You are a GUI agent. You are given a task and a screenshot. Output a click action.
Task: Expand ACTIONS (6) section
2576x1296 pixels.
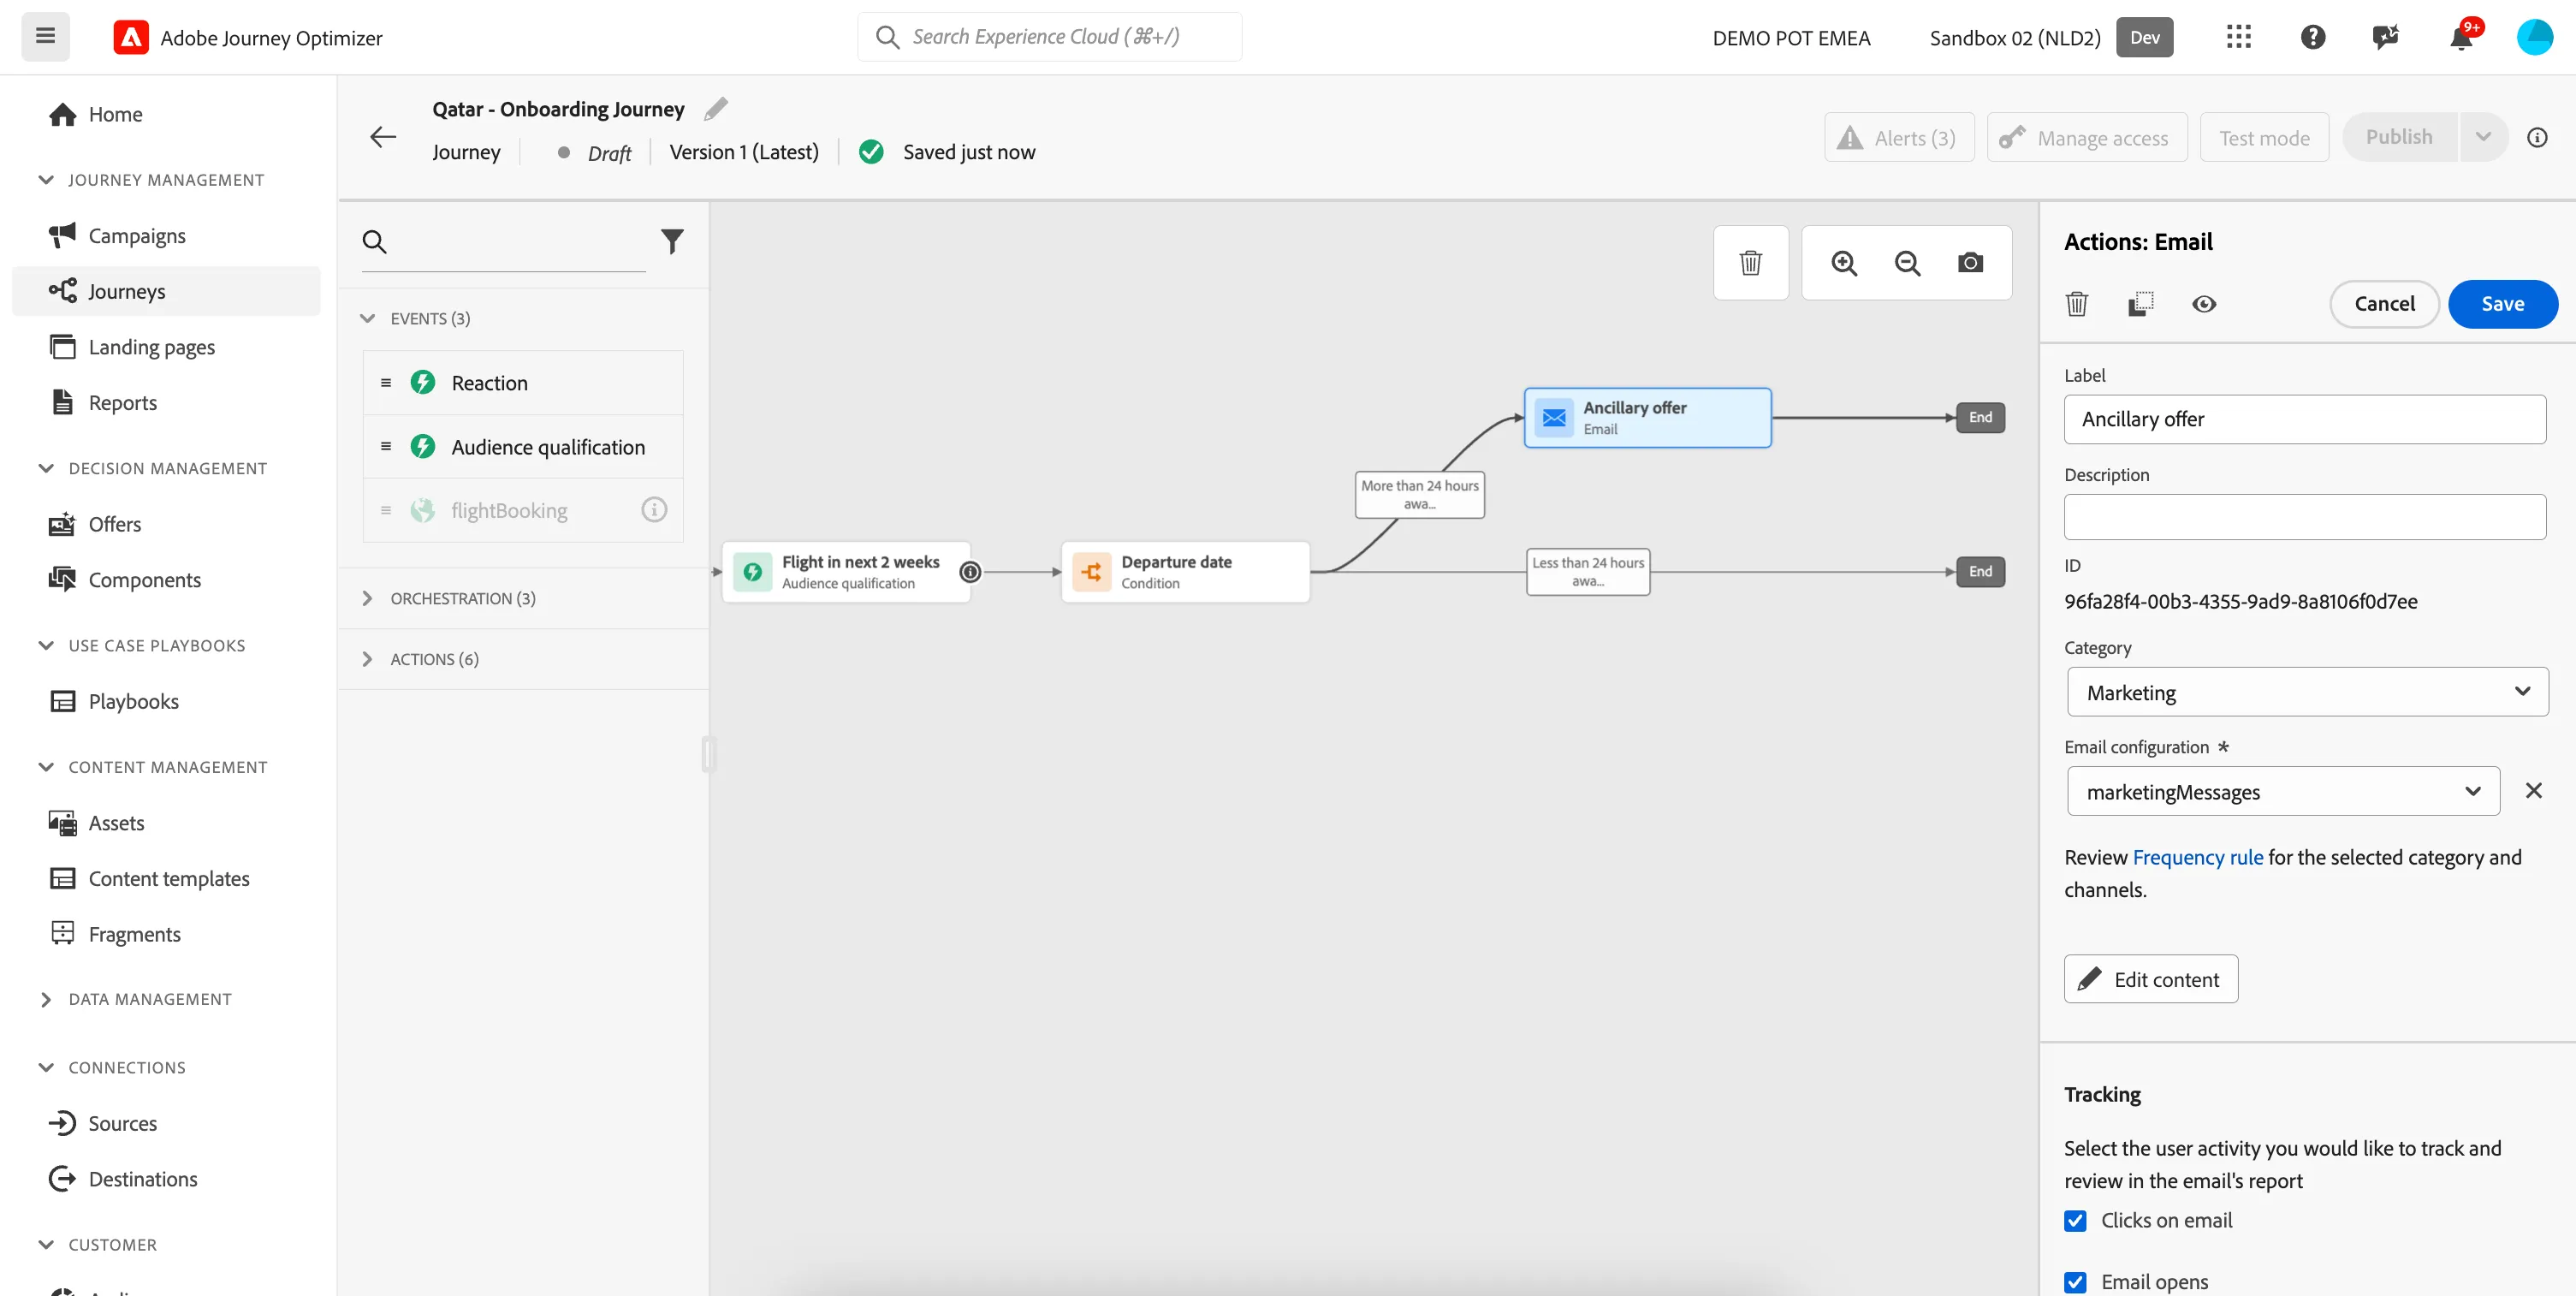point(367,659)
